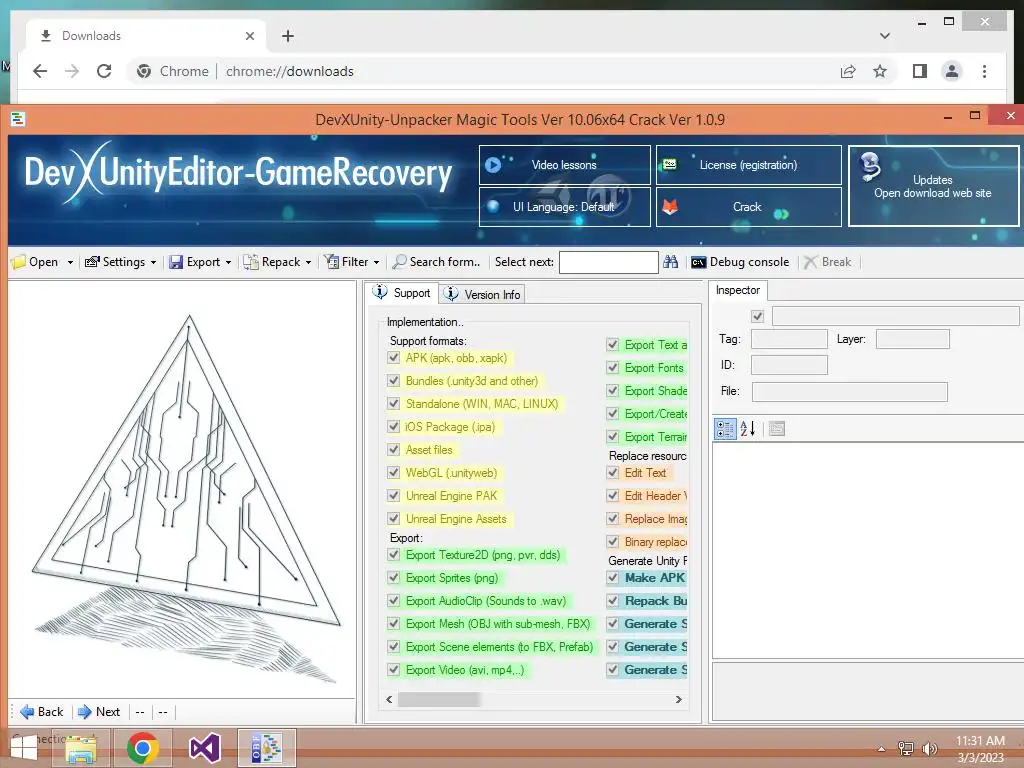Screen dimensions: 1024x768
Task: Expand the Export dropdown menu
Action: [x=228, y=263]
